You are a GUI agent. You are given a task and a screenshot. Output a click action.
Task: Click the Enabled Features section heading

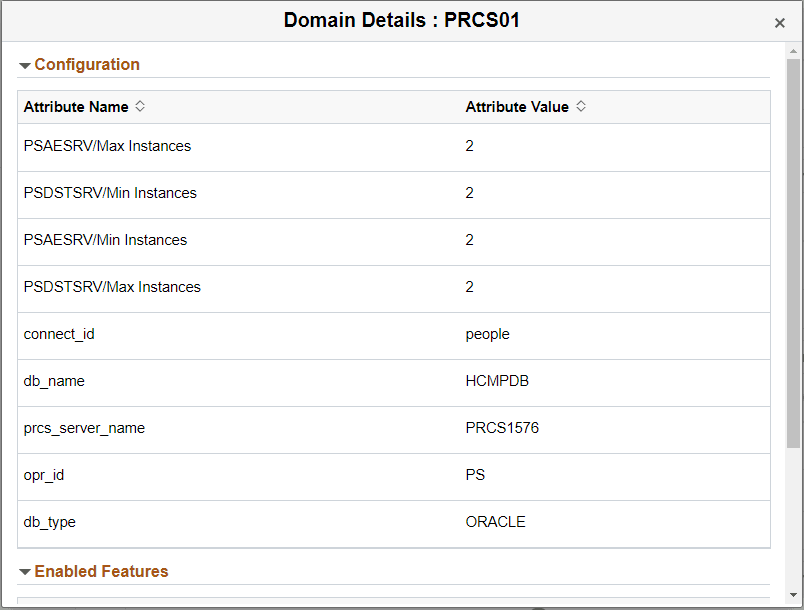click(101, 571)
